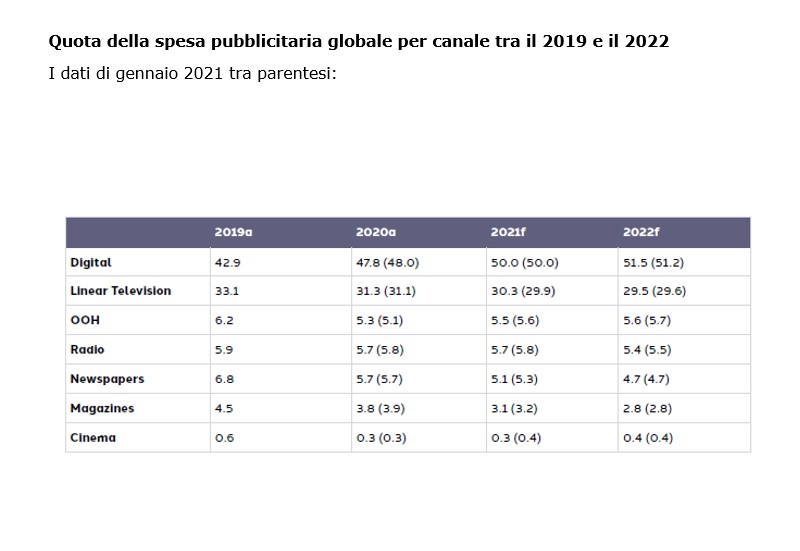Click the 2021f column header

[508, 232]
